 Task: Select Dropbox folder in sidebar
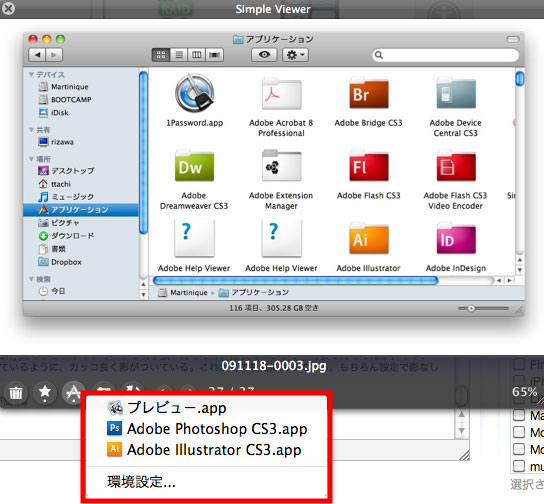pos(81,262)
